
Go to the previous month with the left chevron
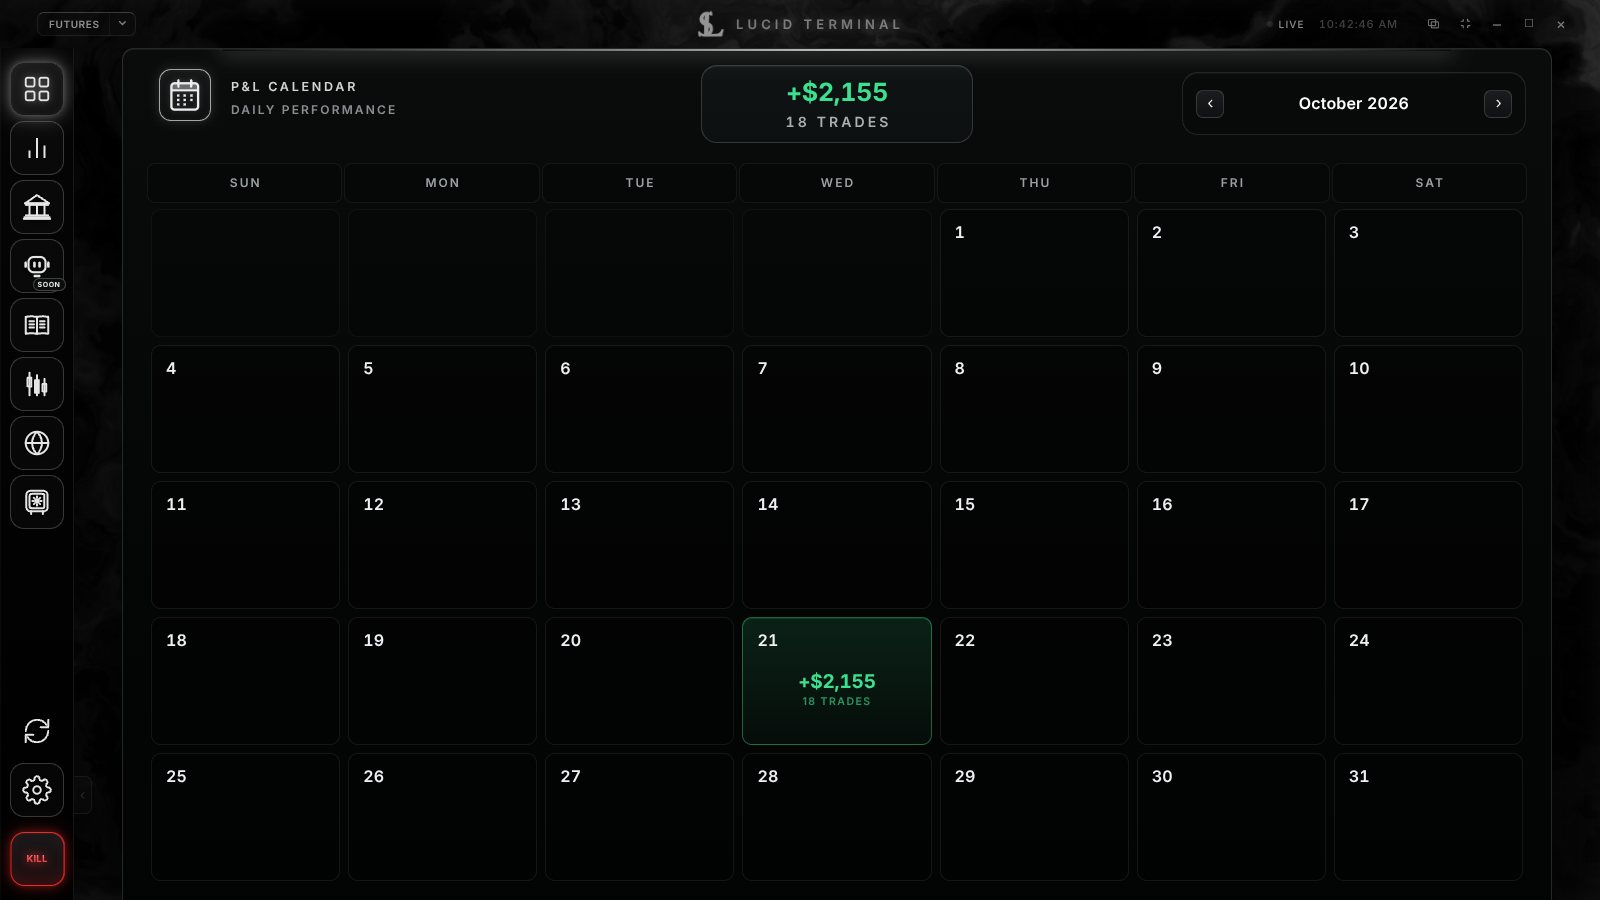click(1210, 104)
